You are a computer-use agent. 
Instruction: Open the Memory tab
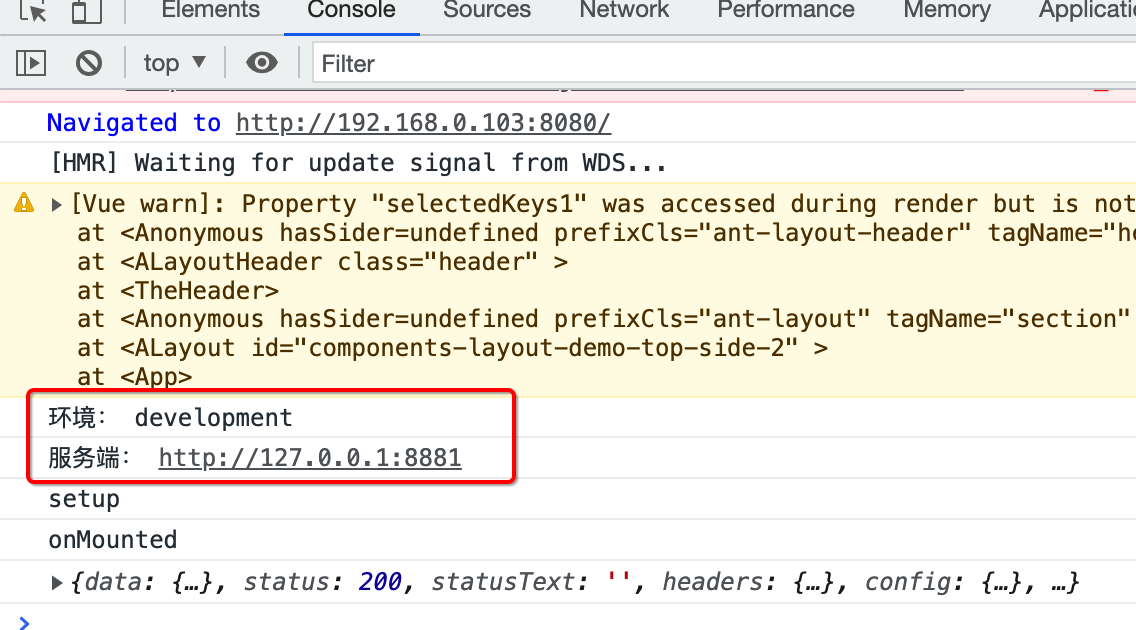pos(946,10)
